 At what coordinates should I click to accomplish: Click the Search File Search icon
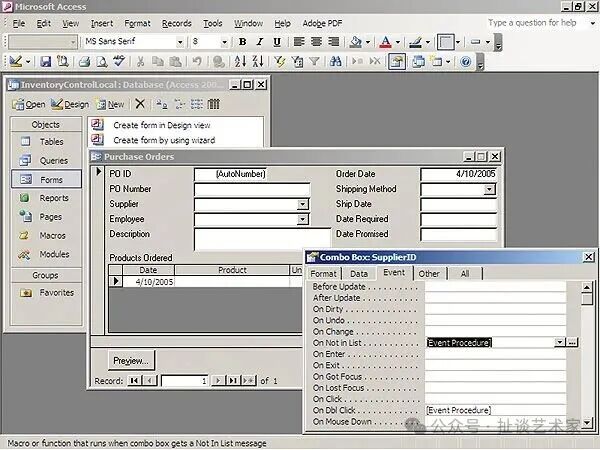[63, 62]
